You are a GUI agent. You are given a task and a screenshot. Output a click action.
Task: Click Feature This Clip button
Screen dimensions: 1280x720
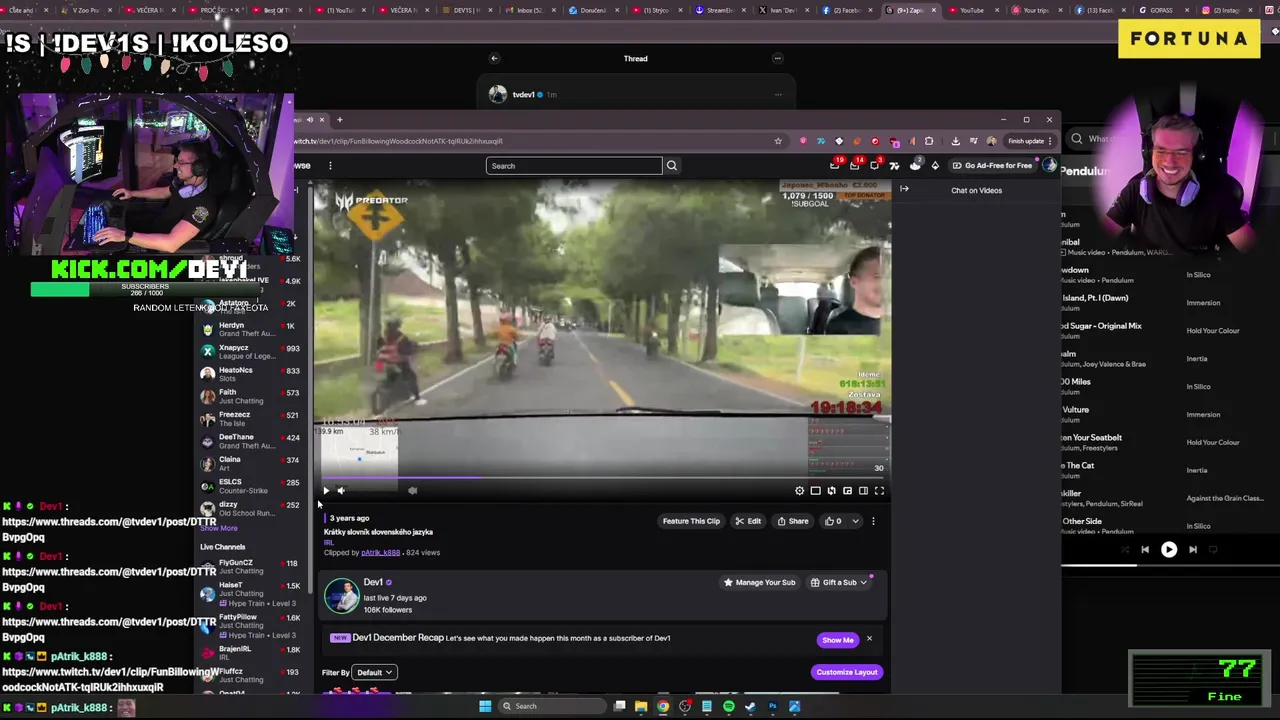(x=691, y=521)
